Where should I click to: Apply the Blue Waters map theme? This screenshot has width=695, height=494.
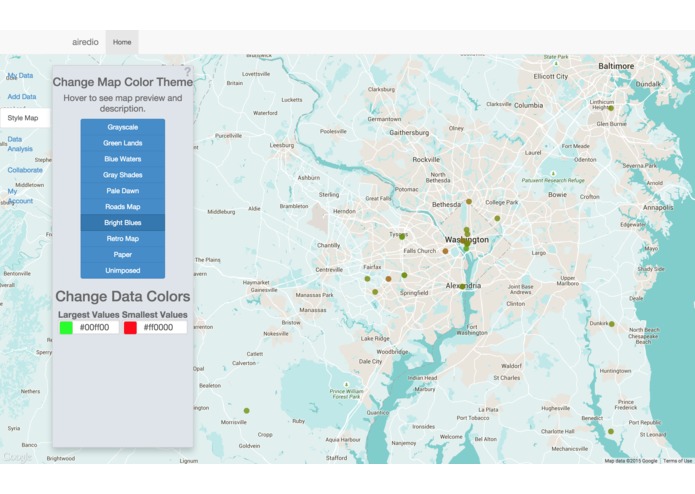tap(123, 159)
